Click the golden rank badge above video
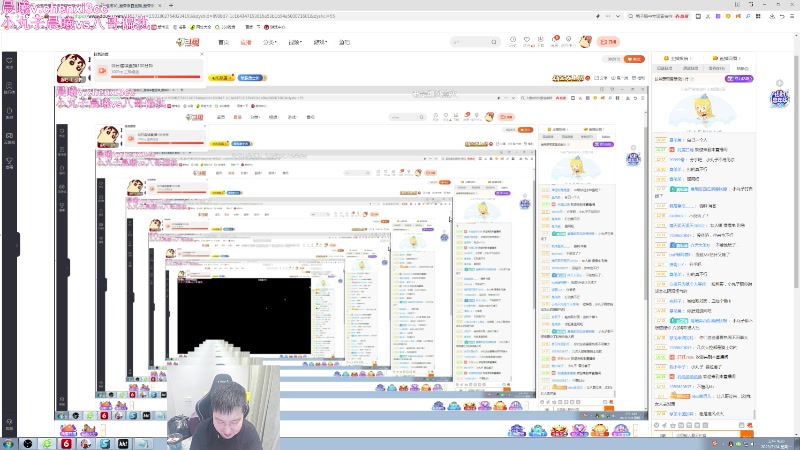The image size is (800, 450). pos(568,78)
